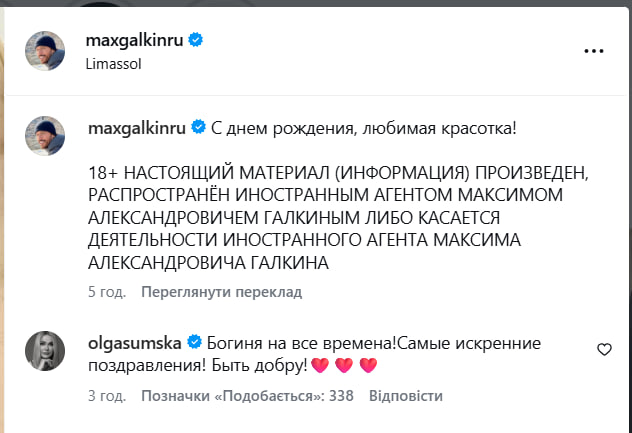The height and width of the screenshot is (433, 632).
Task: Click the "5 год." caption timestamp
Action: point(107,293)
